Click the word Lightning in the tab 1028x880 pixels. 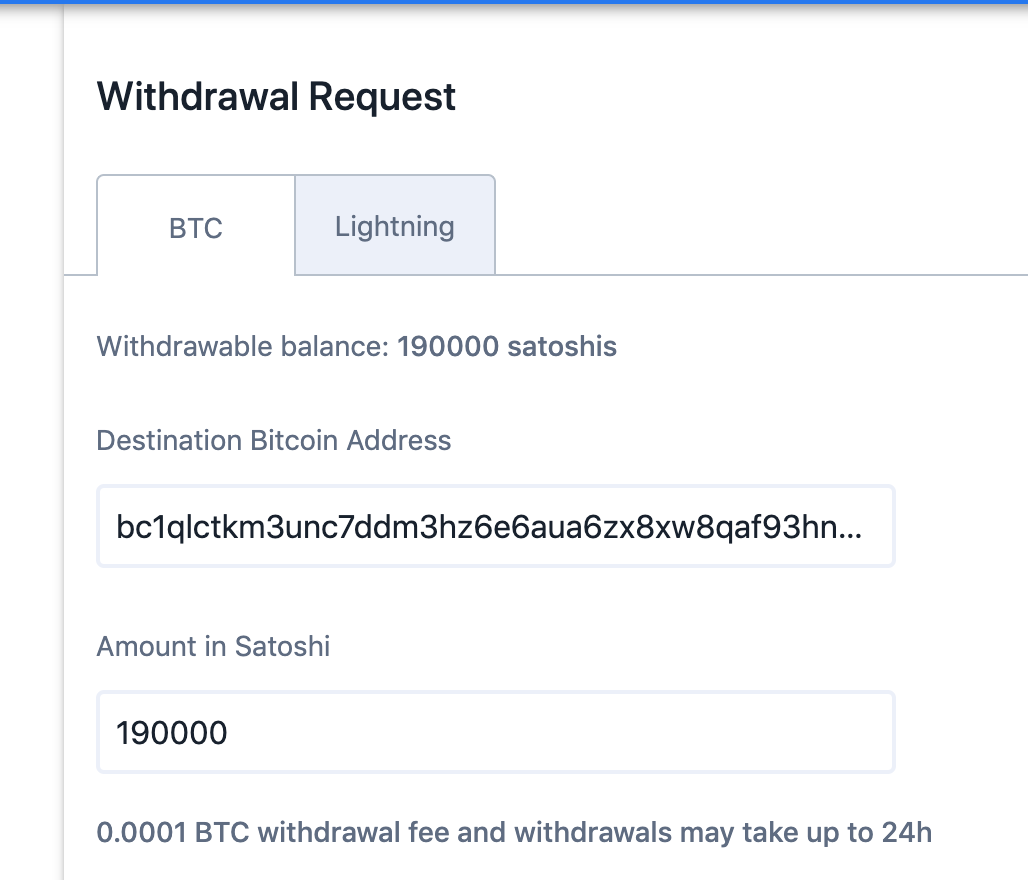[395, 227]
